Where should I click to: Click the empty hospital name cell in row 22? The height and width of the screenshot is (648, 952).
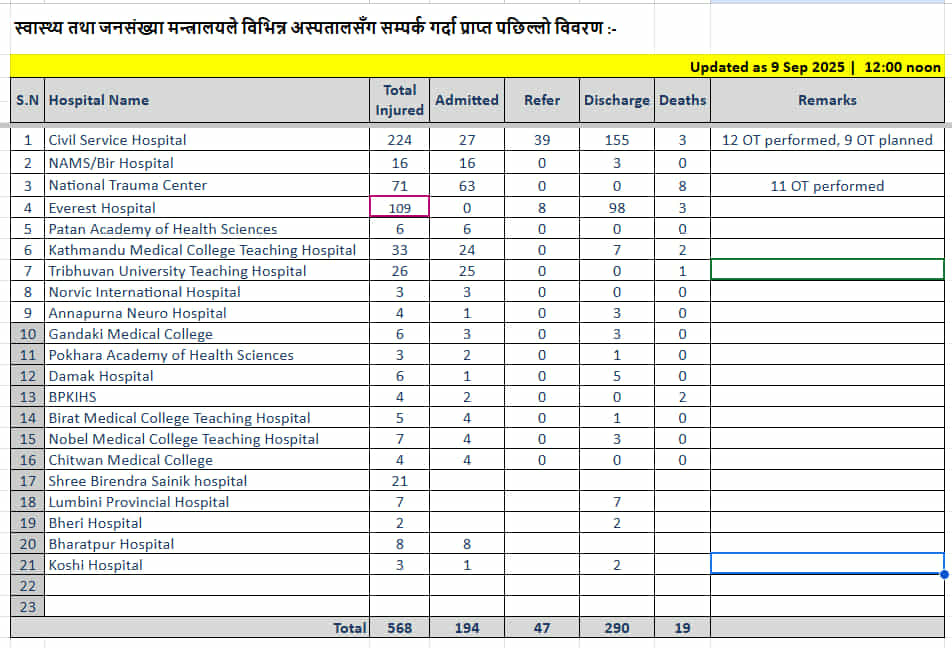coord(206,585)
